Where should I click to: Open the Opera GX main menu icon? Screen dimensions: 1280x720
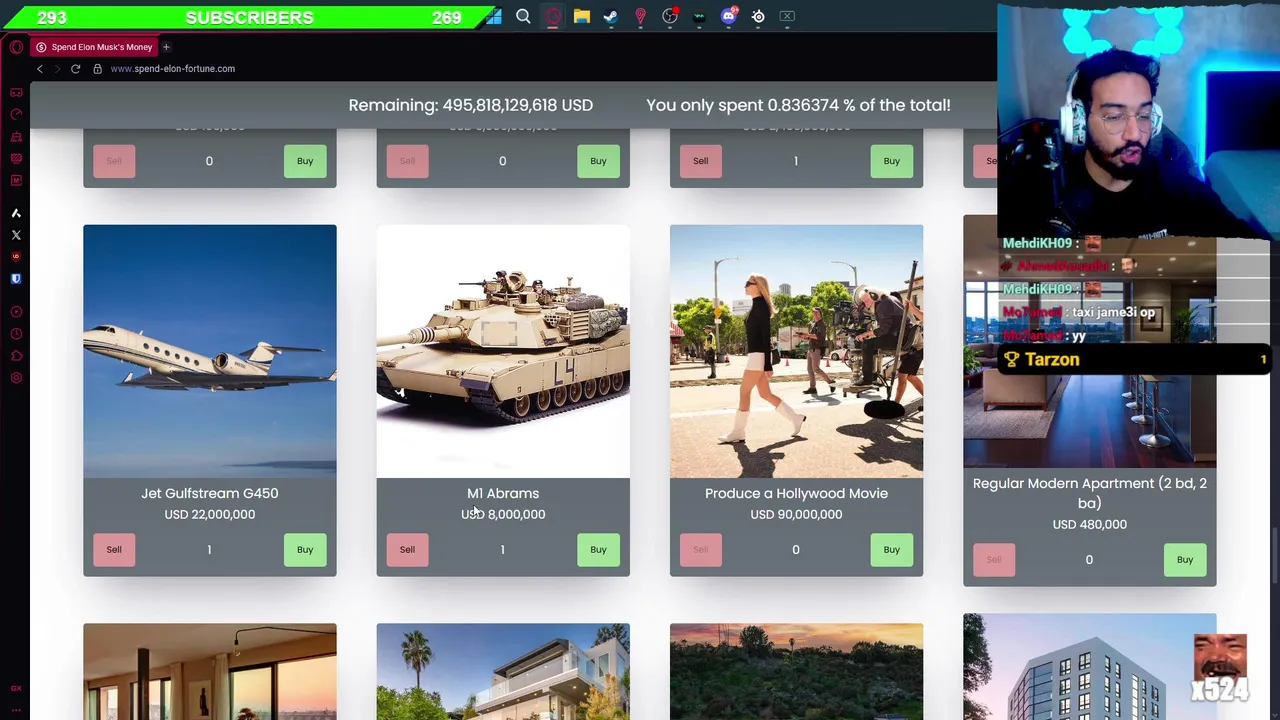click(16, 47)
